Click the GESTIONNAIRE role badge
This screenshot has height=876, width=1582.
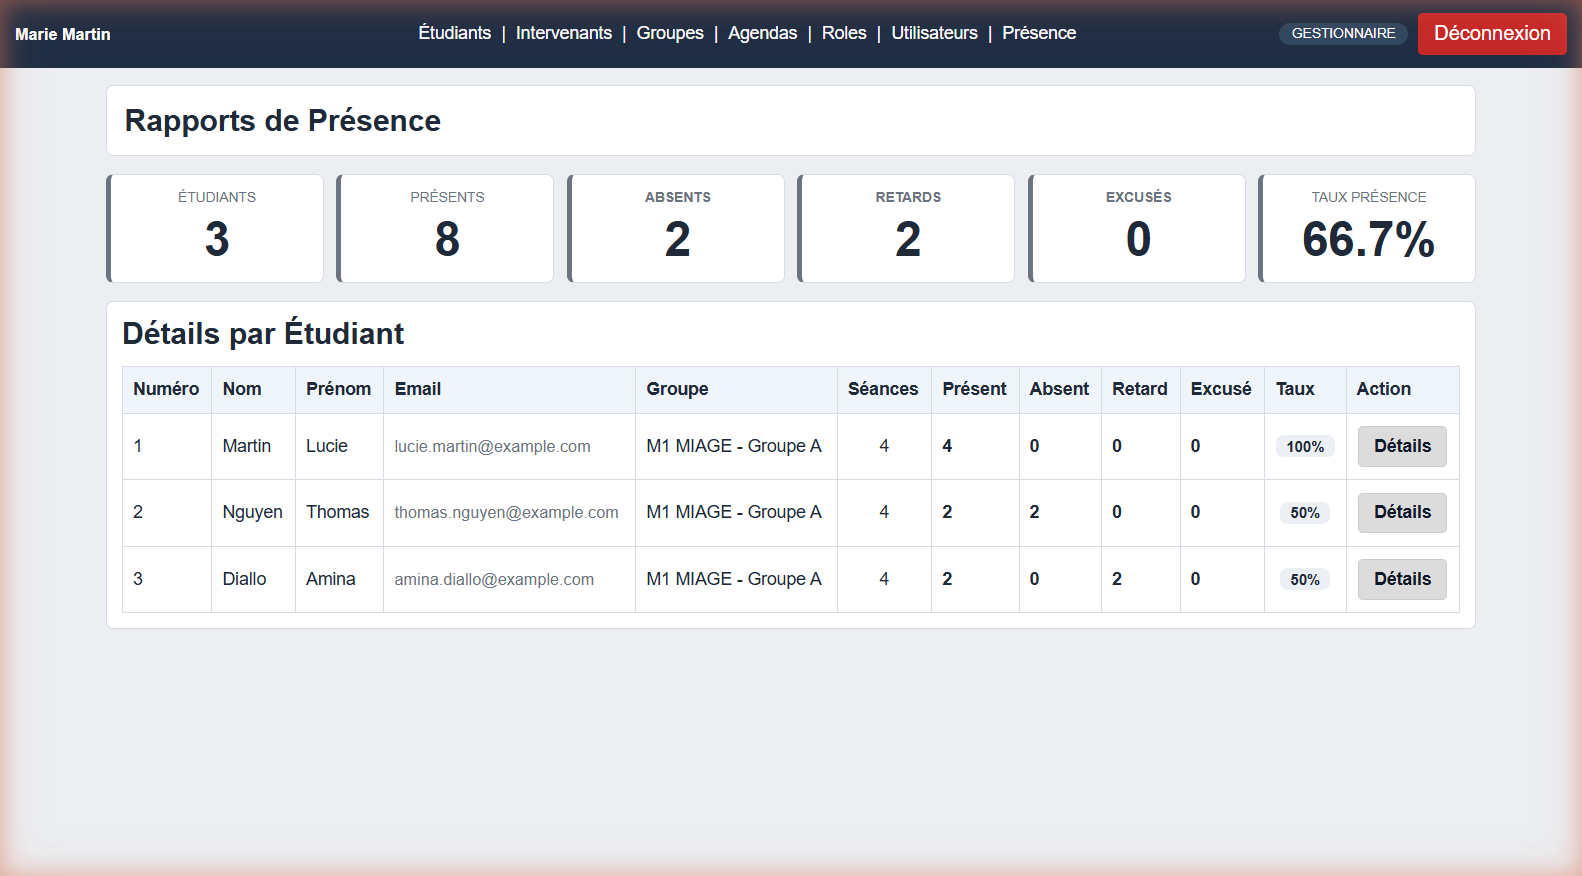1343,33
